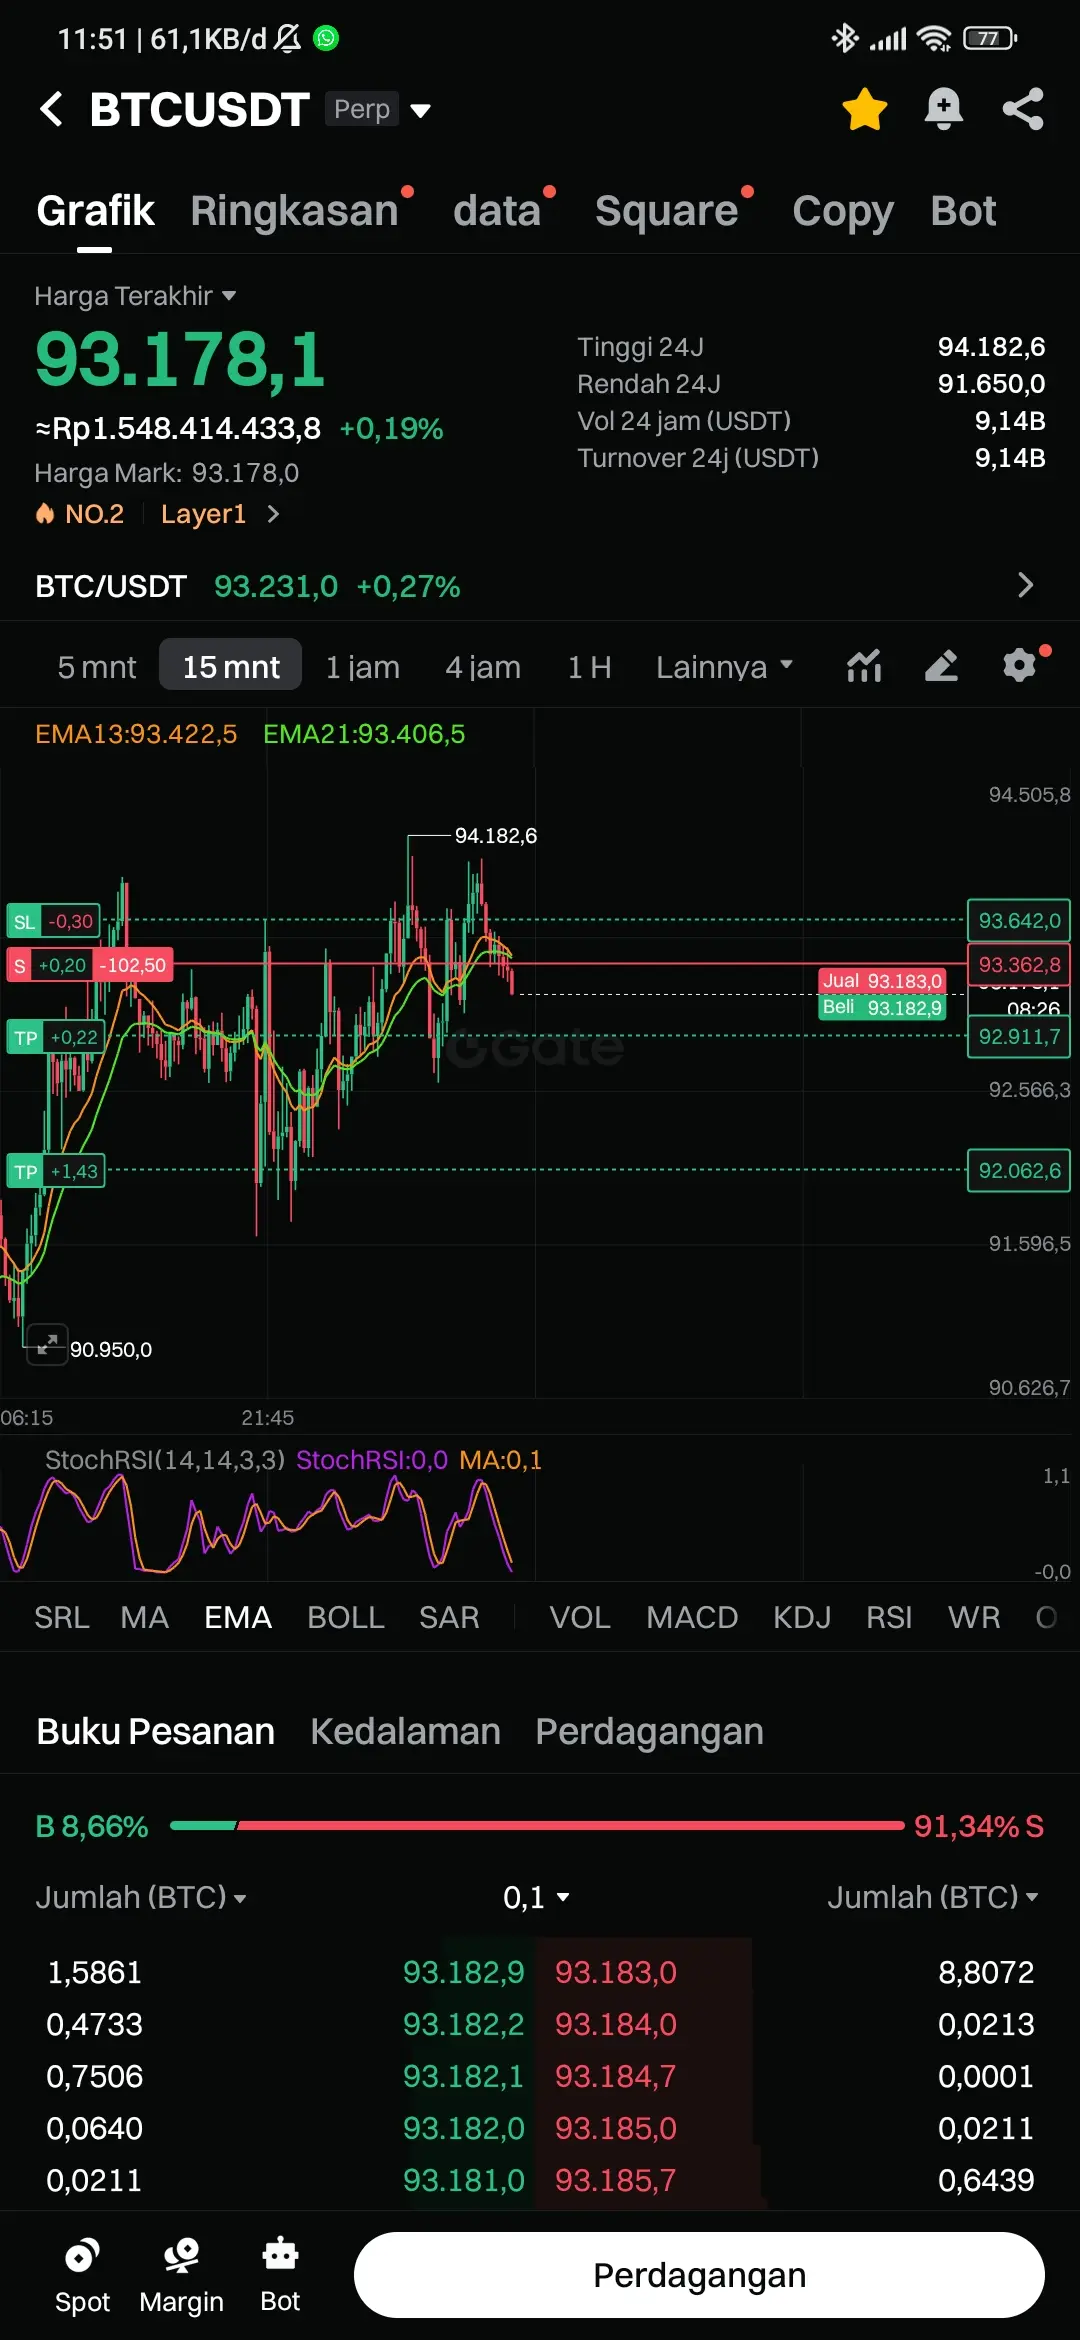Screen dimensions: 1080x2340
Task: Tap the white Perdagangan trade button
Action: [699, 2275]
